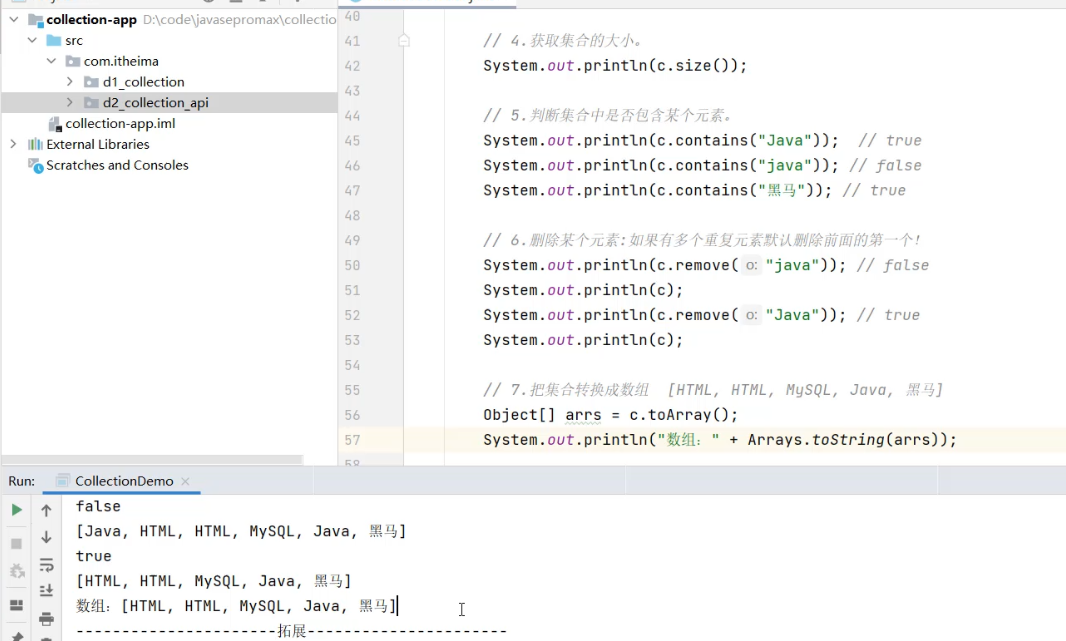The height and width of the screenshot is (641, 1066).
Task: Select the CollectionDemo run tab
Action: 121,481
